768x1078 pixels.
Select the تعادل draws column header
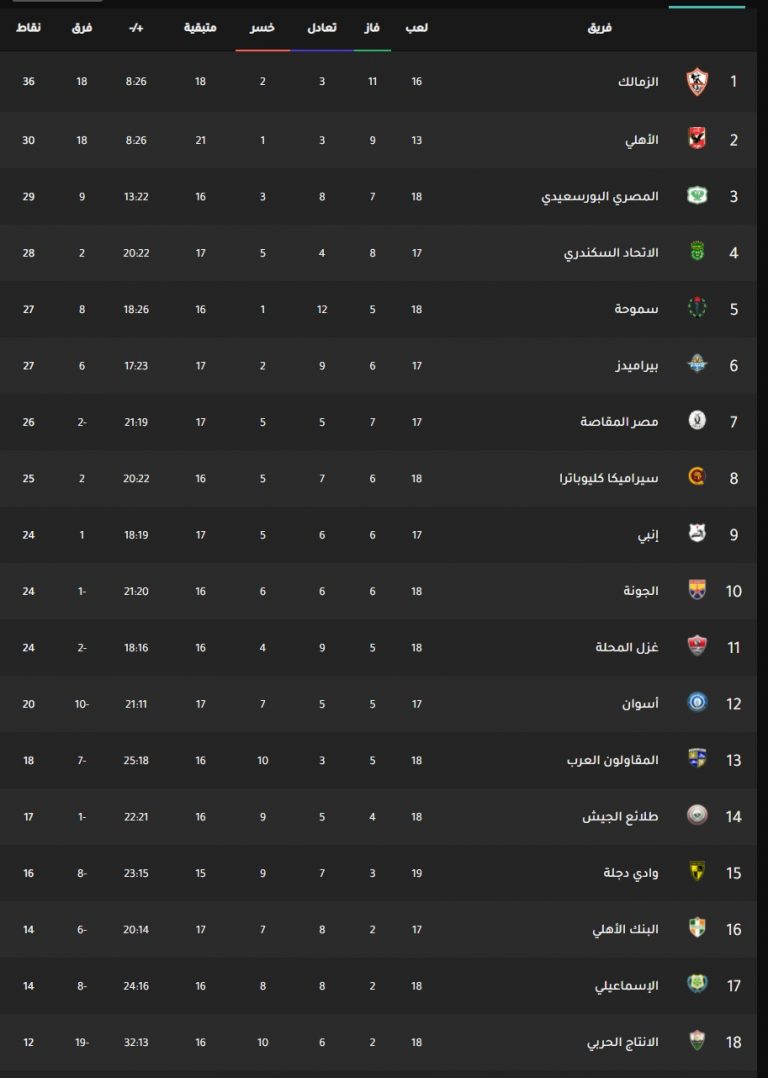[322, 28]
